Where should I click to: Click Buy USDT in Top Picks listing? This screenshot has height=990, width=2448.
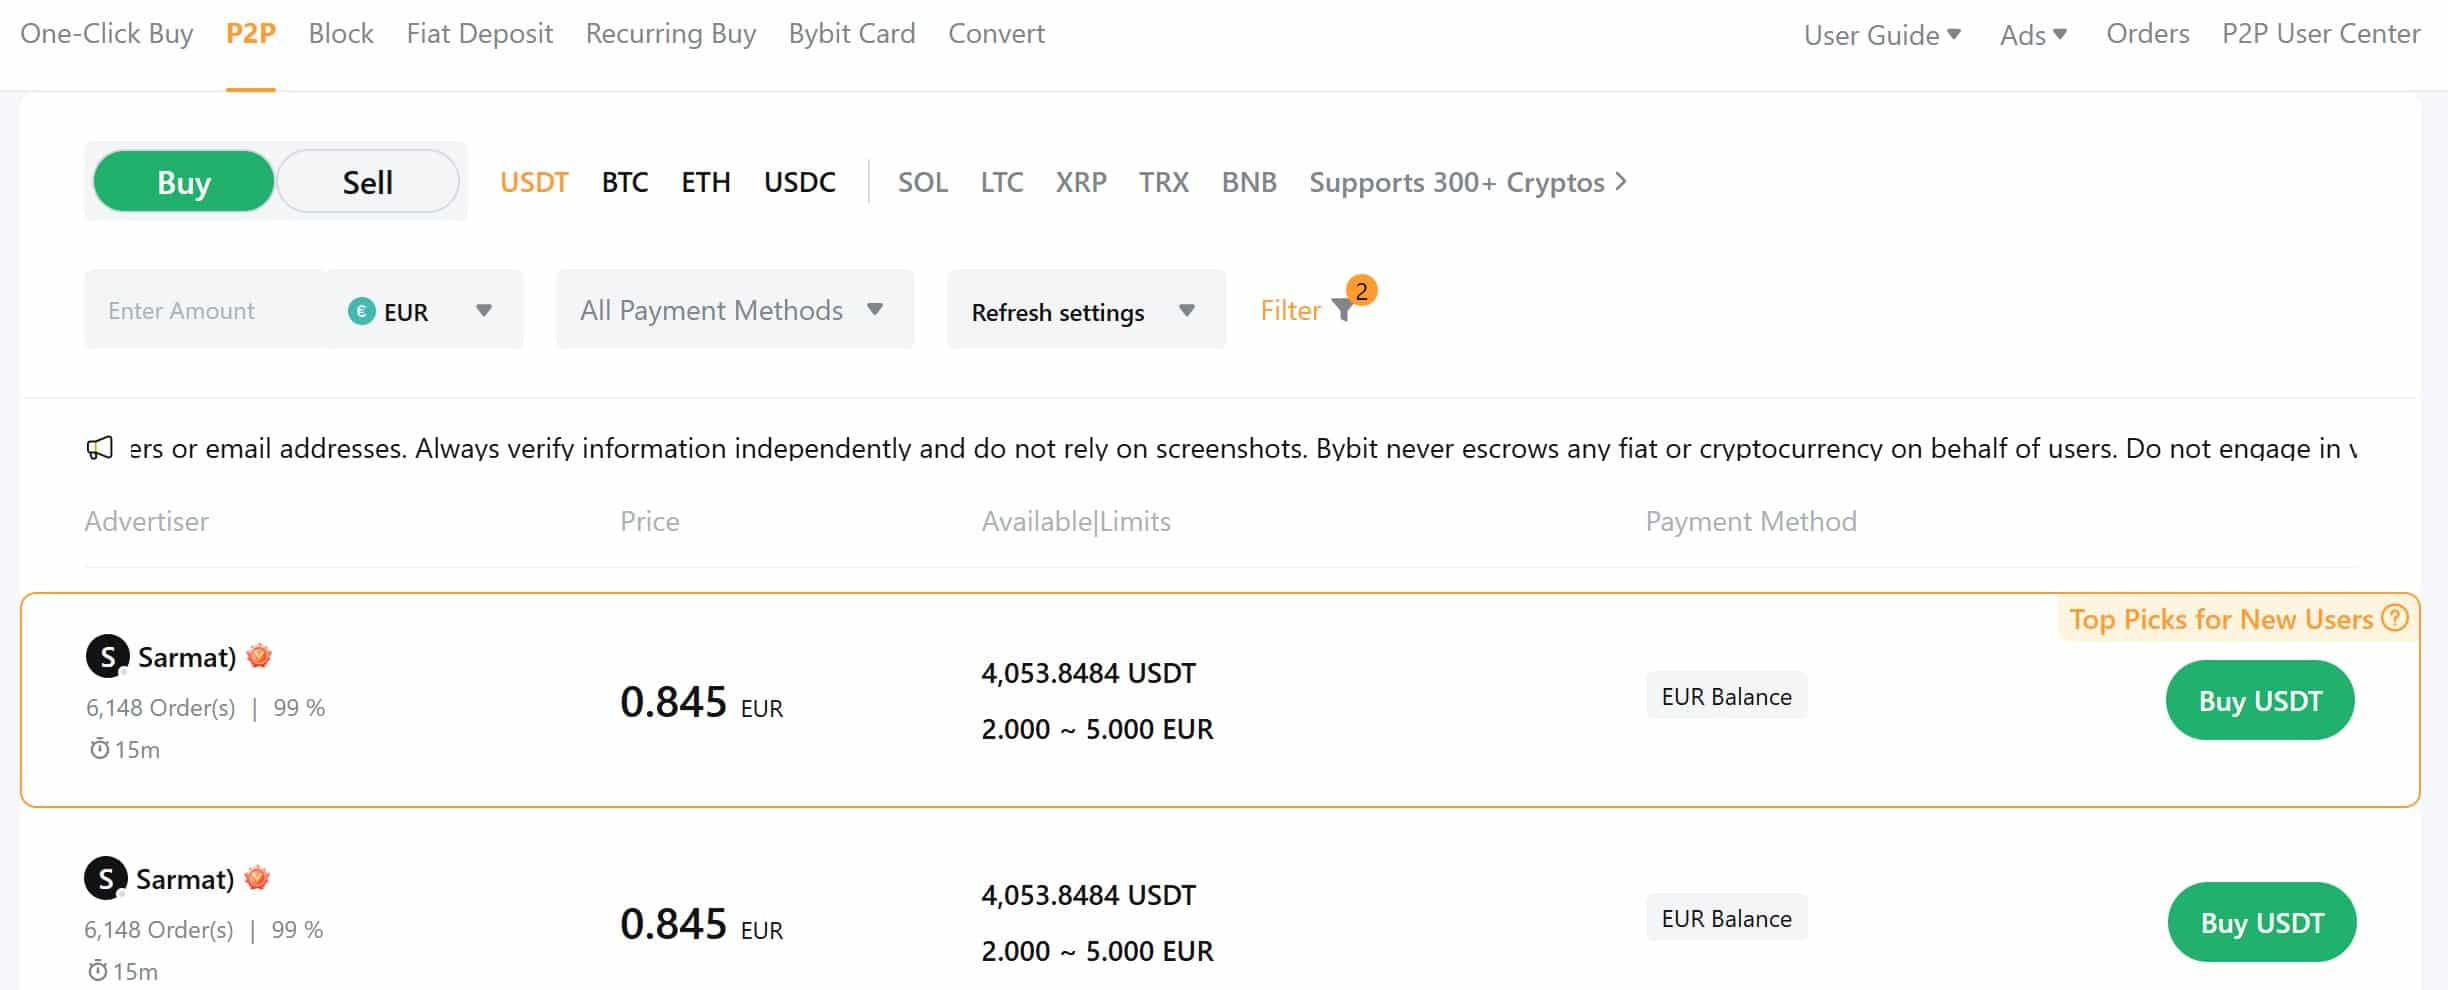(x=2260, y=700)
